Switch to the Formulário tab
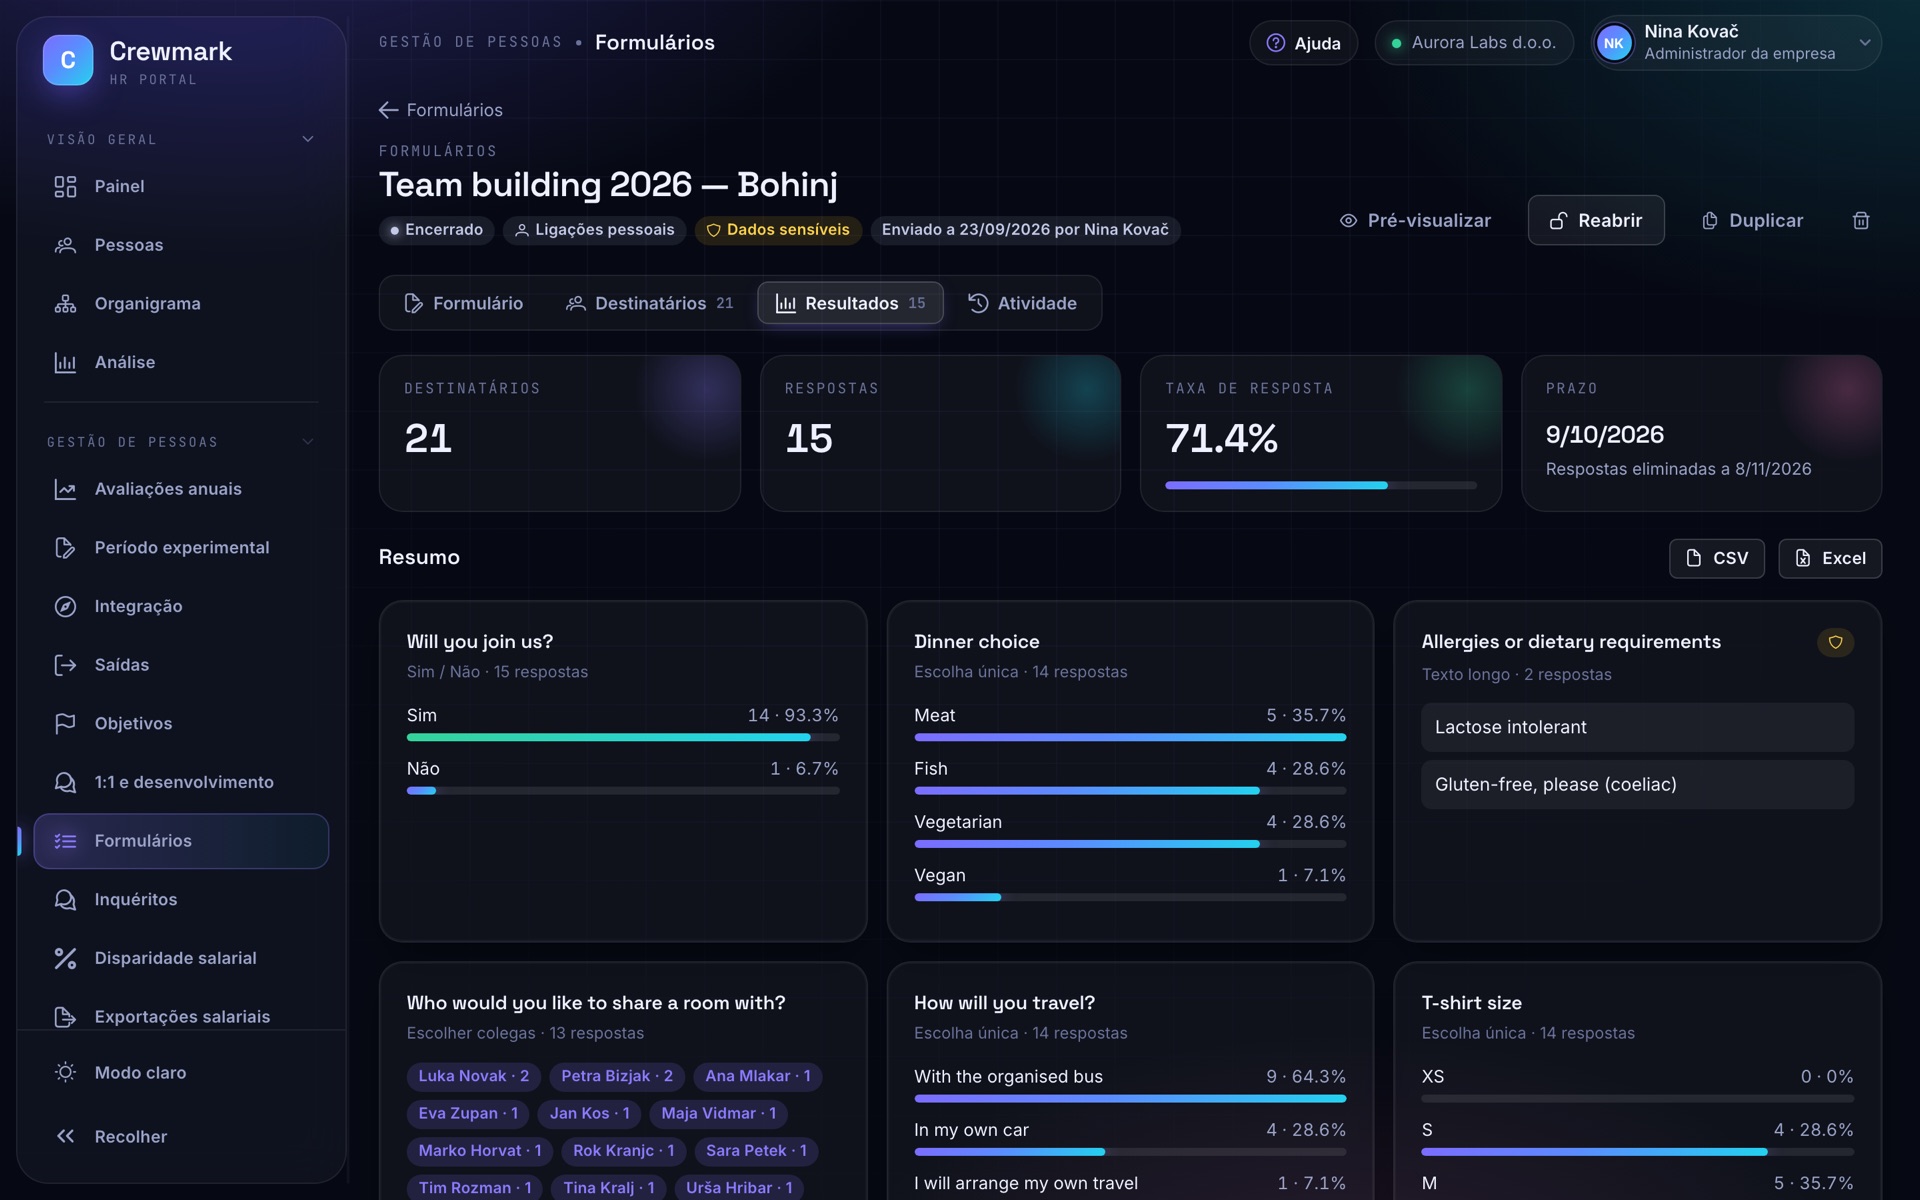This screenshot has width=1920, height=1200. pyautogui.click(x=464, y=303)
